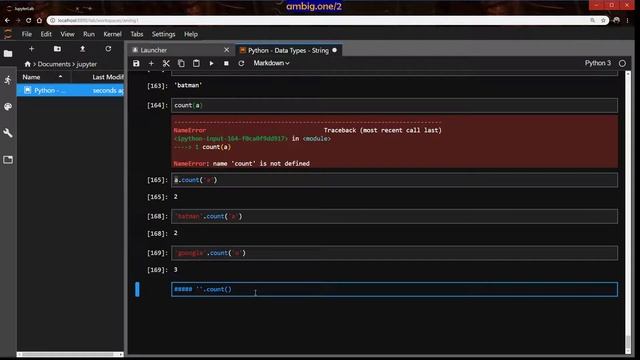Screen dimensions: 640x360
Task: Open the File menu
Action: pyautogui.click(x=27, y=34)
